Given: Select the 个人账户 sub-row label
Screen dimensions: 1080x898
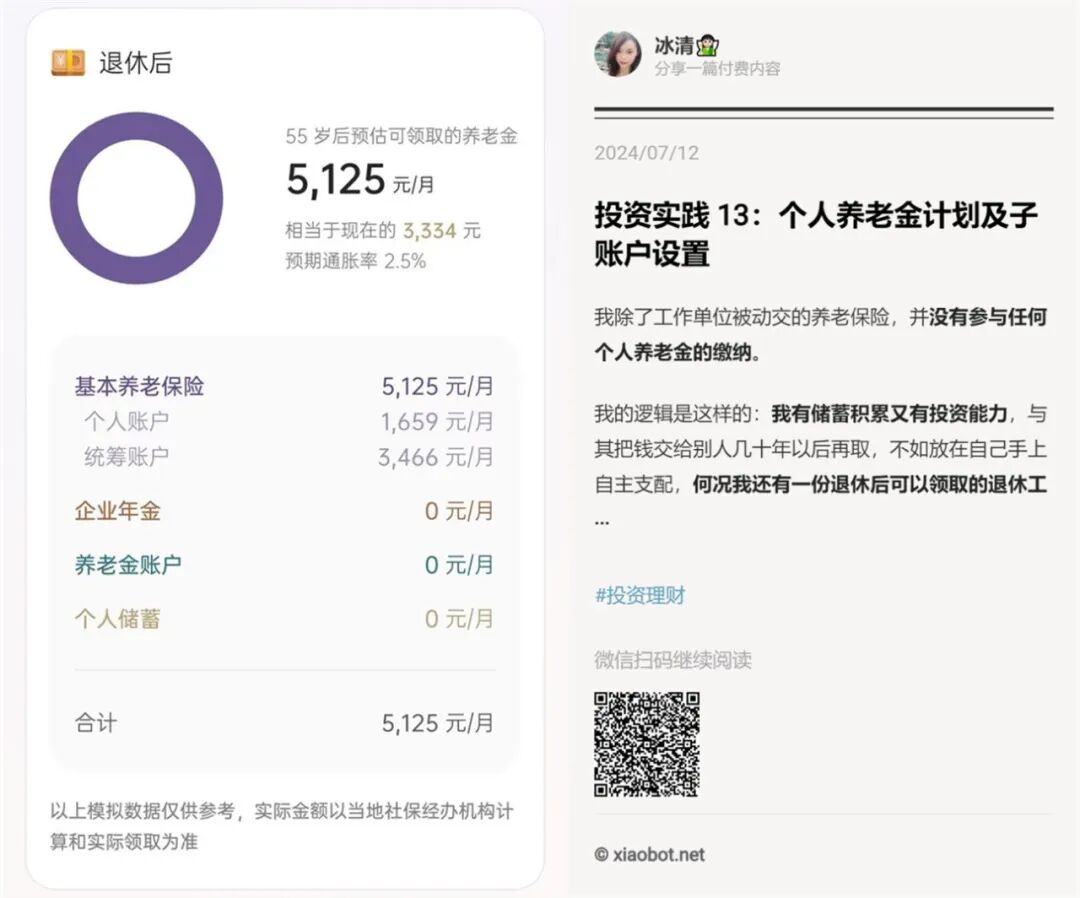Looking at the screenshot, I should [x=127, y=421].
